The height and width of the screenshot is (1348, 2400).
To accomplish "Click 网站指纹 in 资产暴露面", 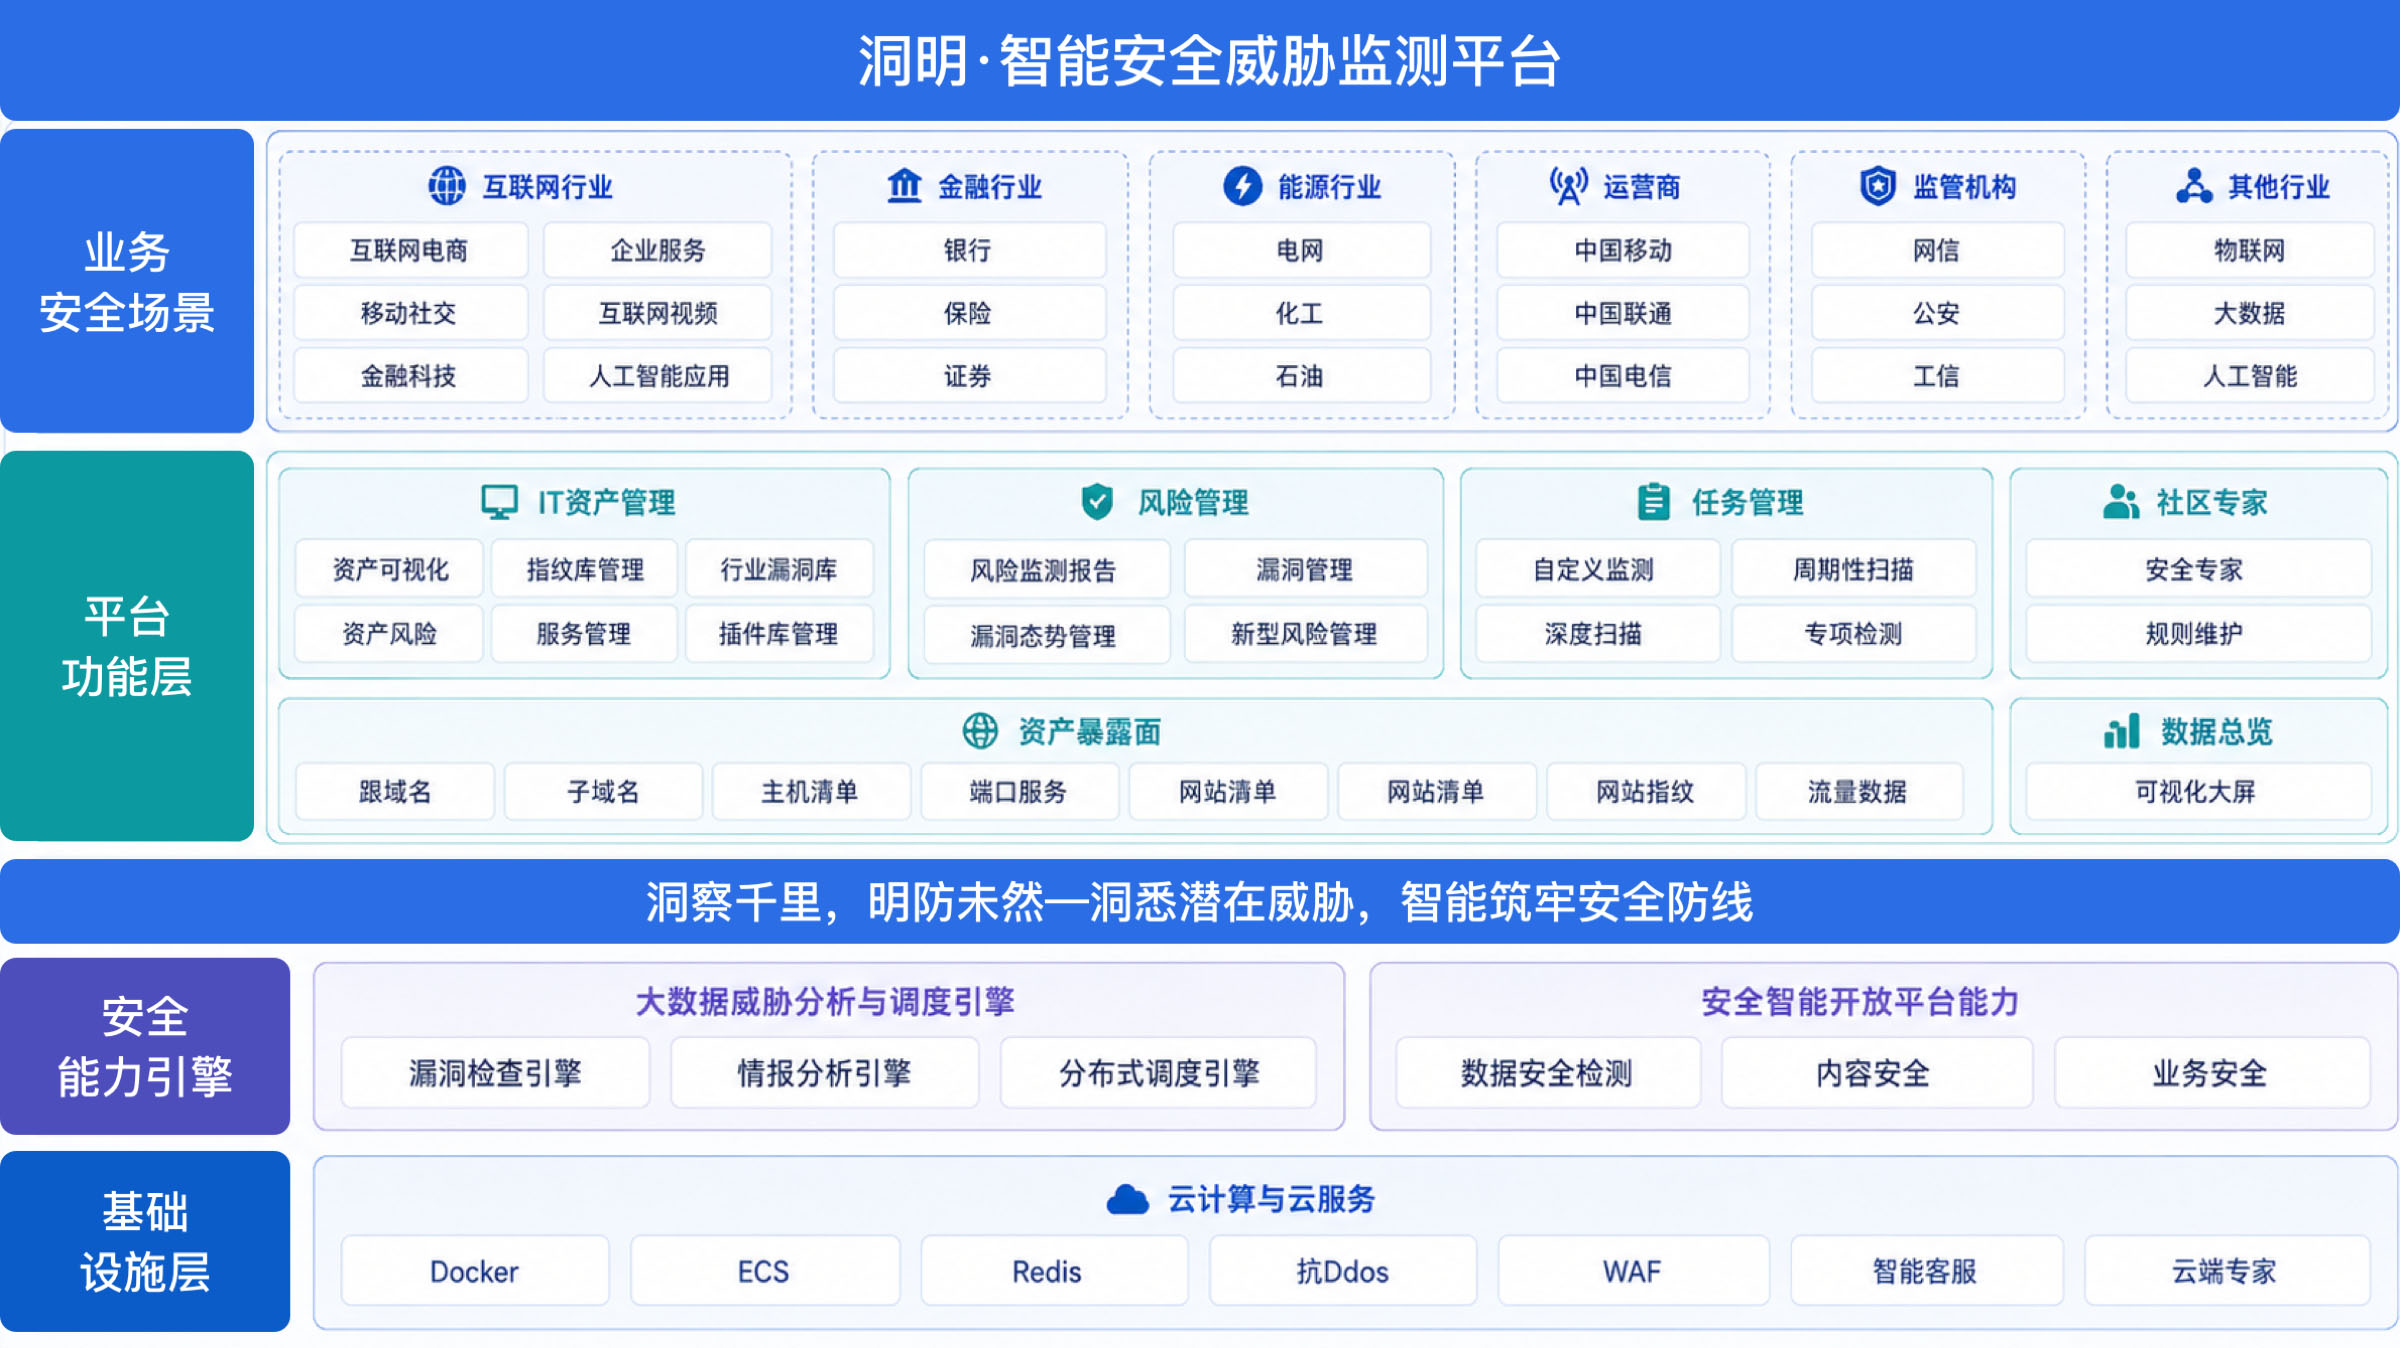I will click(1646, 791).
